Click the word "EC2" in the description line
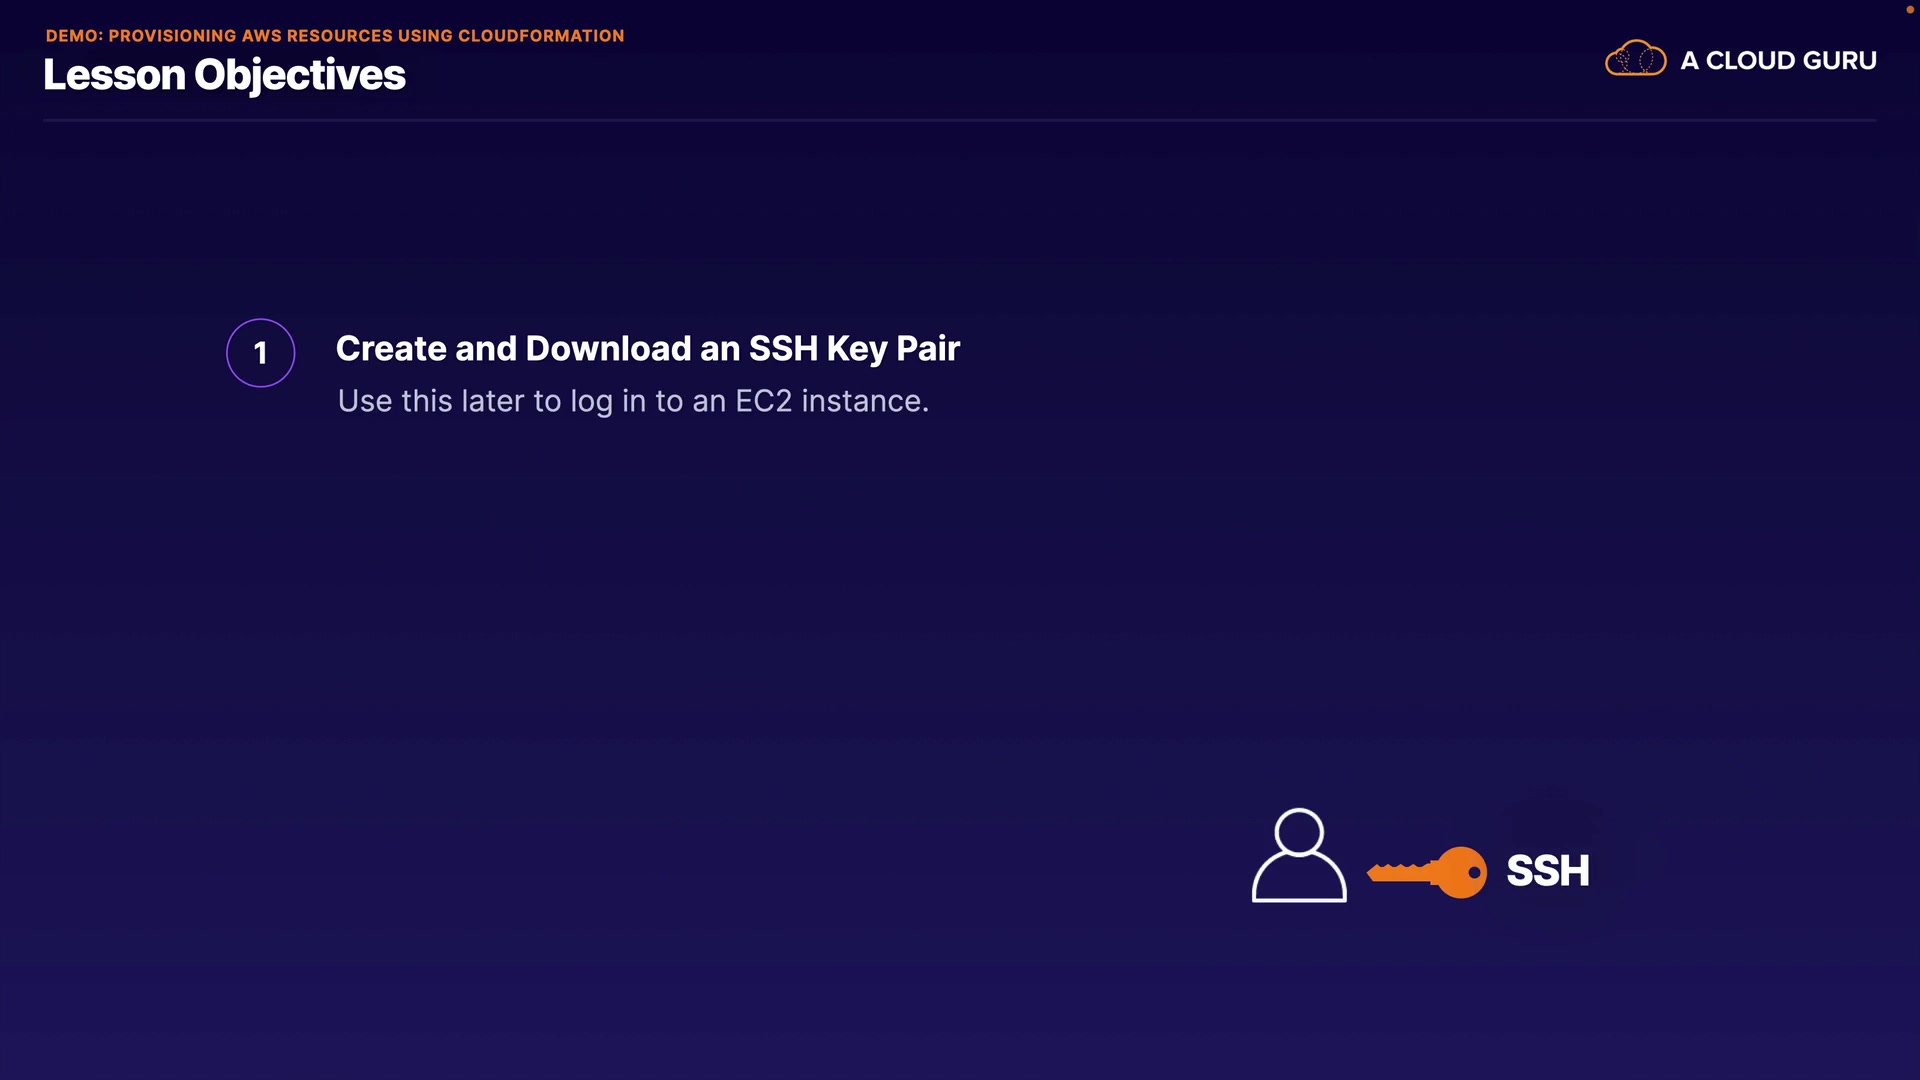This screenshot has height=1080, width=1920. [x=763, y=401]
